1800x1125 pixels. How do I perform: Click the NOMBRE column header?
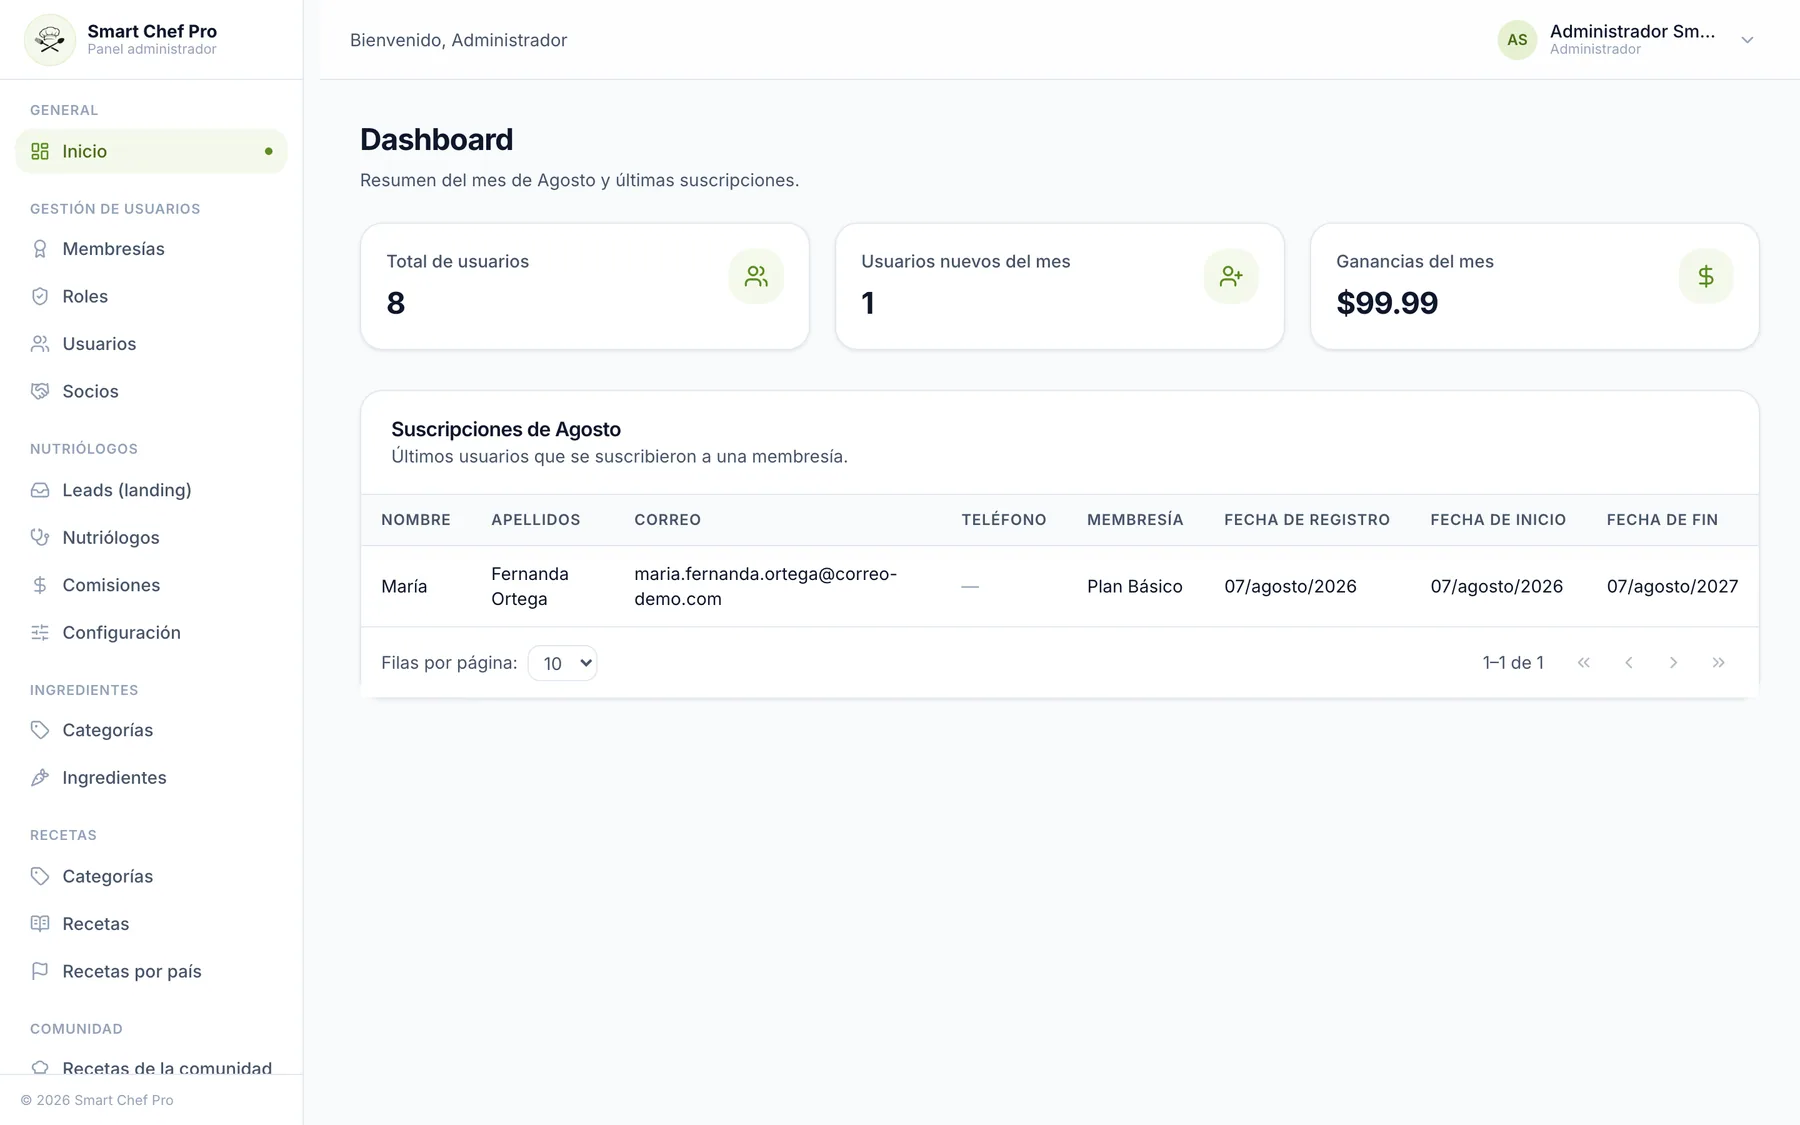pyautogui.click(x=416, y=520)
